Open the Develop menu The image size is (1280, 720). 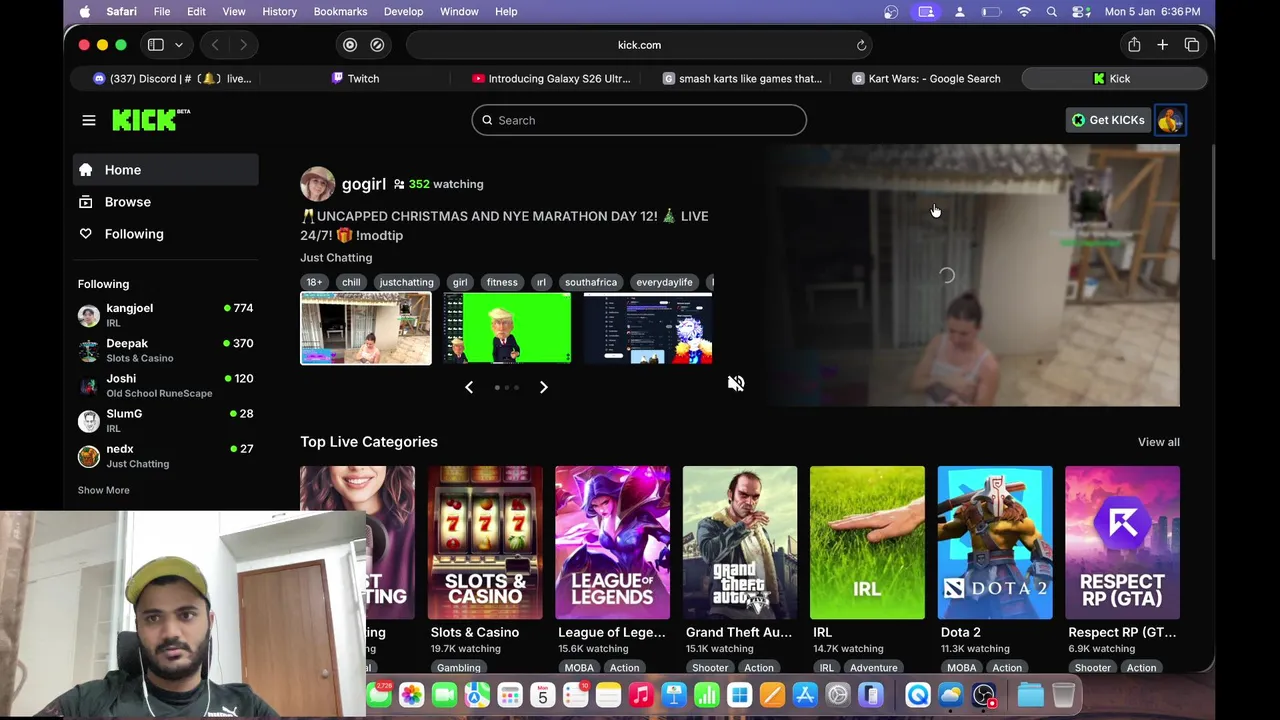point(404,12)
